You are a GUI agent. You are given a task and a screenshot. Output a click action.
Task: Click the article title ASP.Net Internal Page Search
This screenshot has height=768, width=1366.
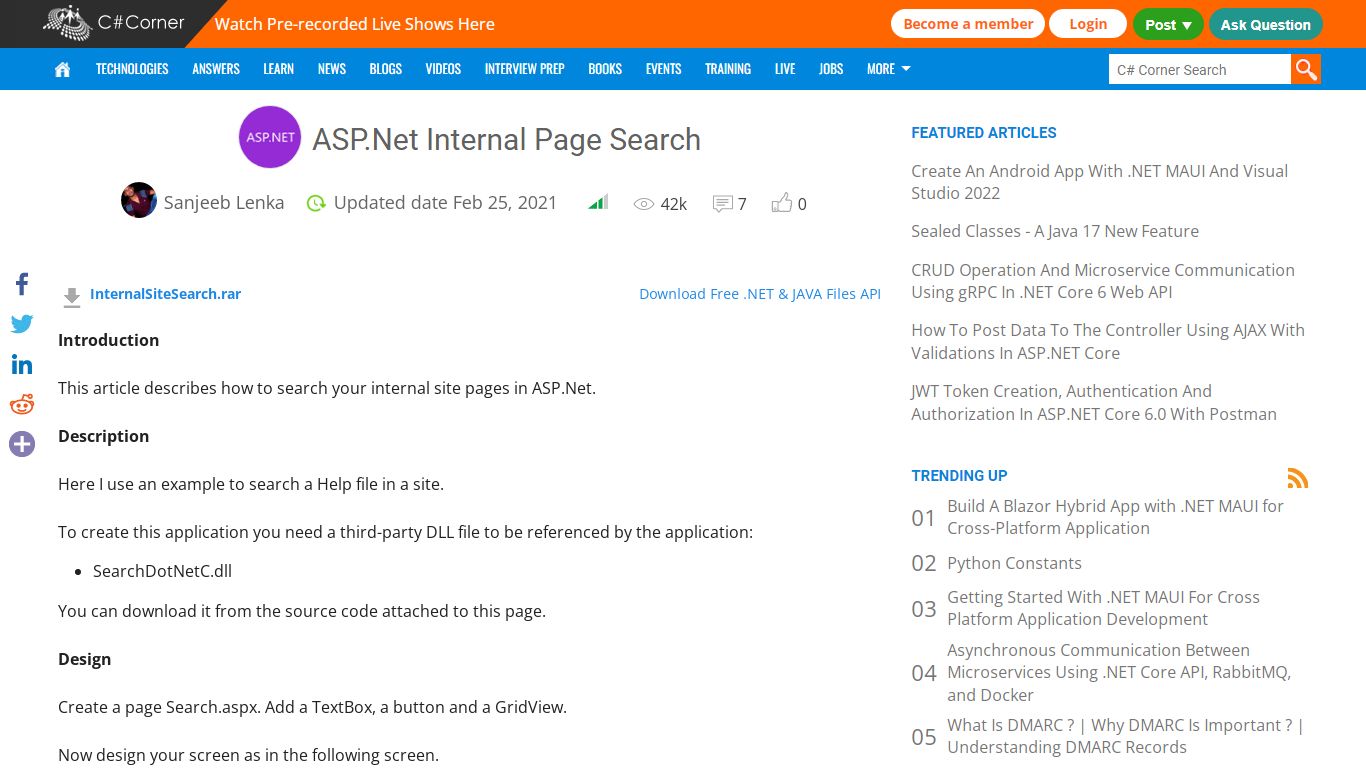(x=507, y=139)
